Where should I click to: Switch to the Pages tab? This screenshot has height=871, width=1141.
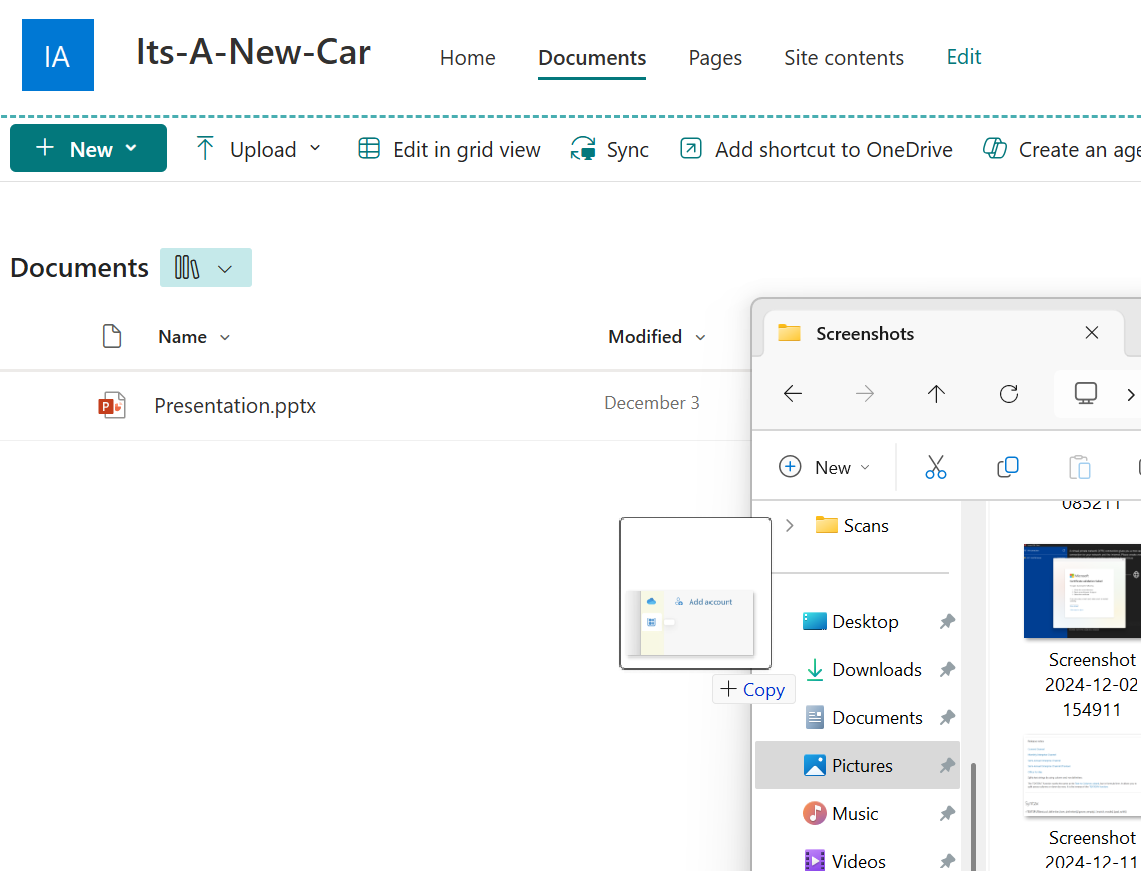click(x=714, y=58)
